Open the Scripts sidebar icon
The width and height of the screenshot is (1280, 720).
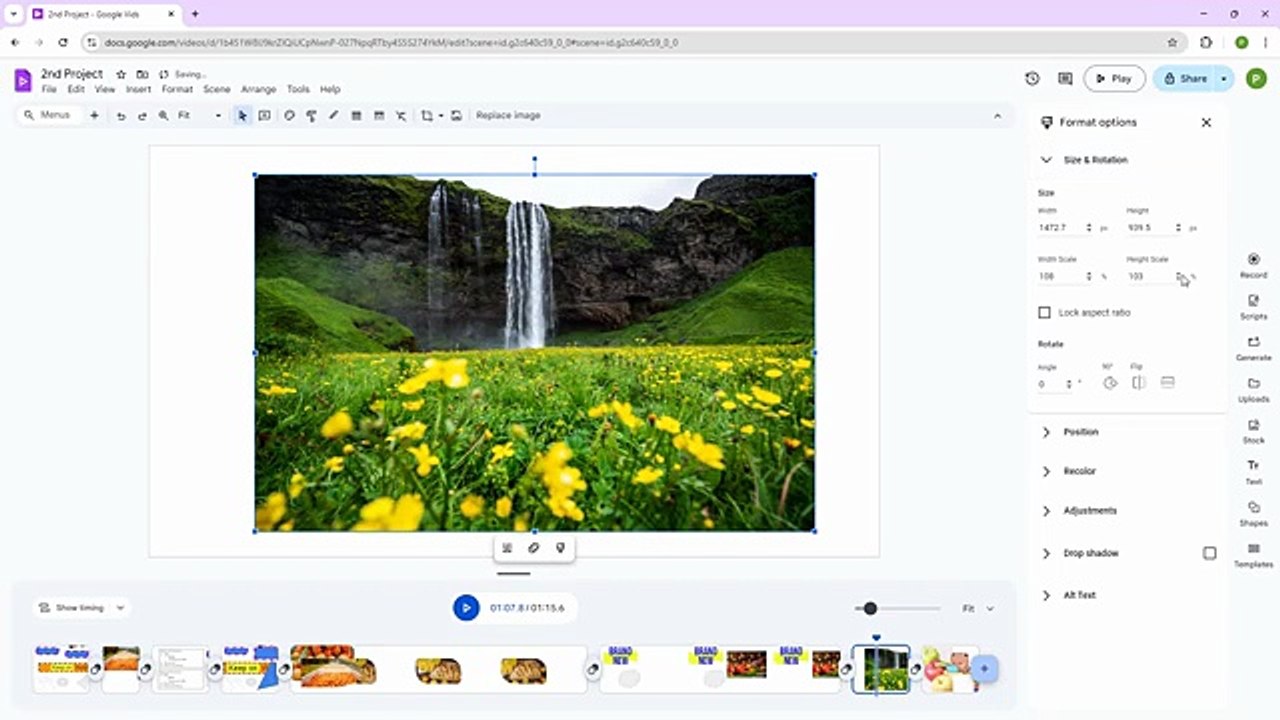point(1253,307)
